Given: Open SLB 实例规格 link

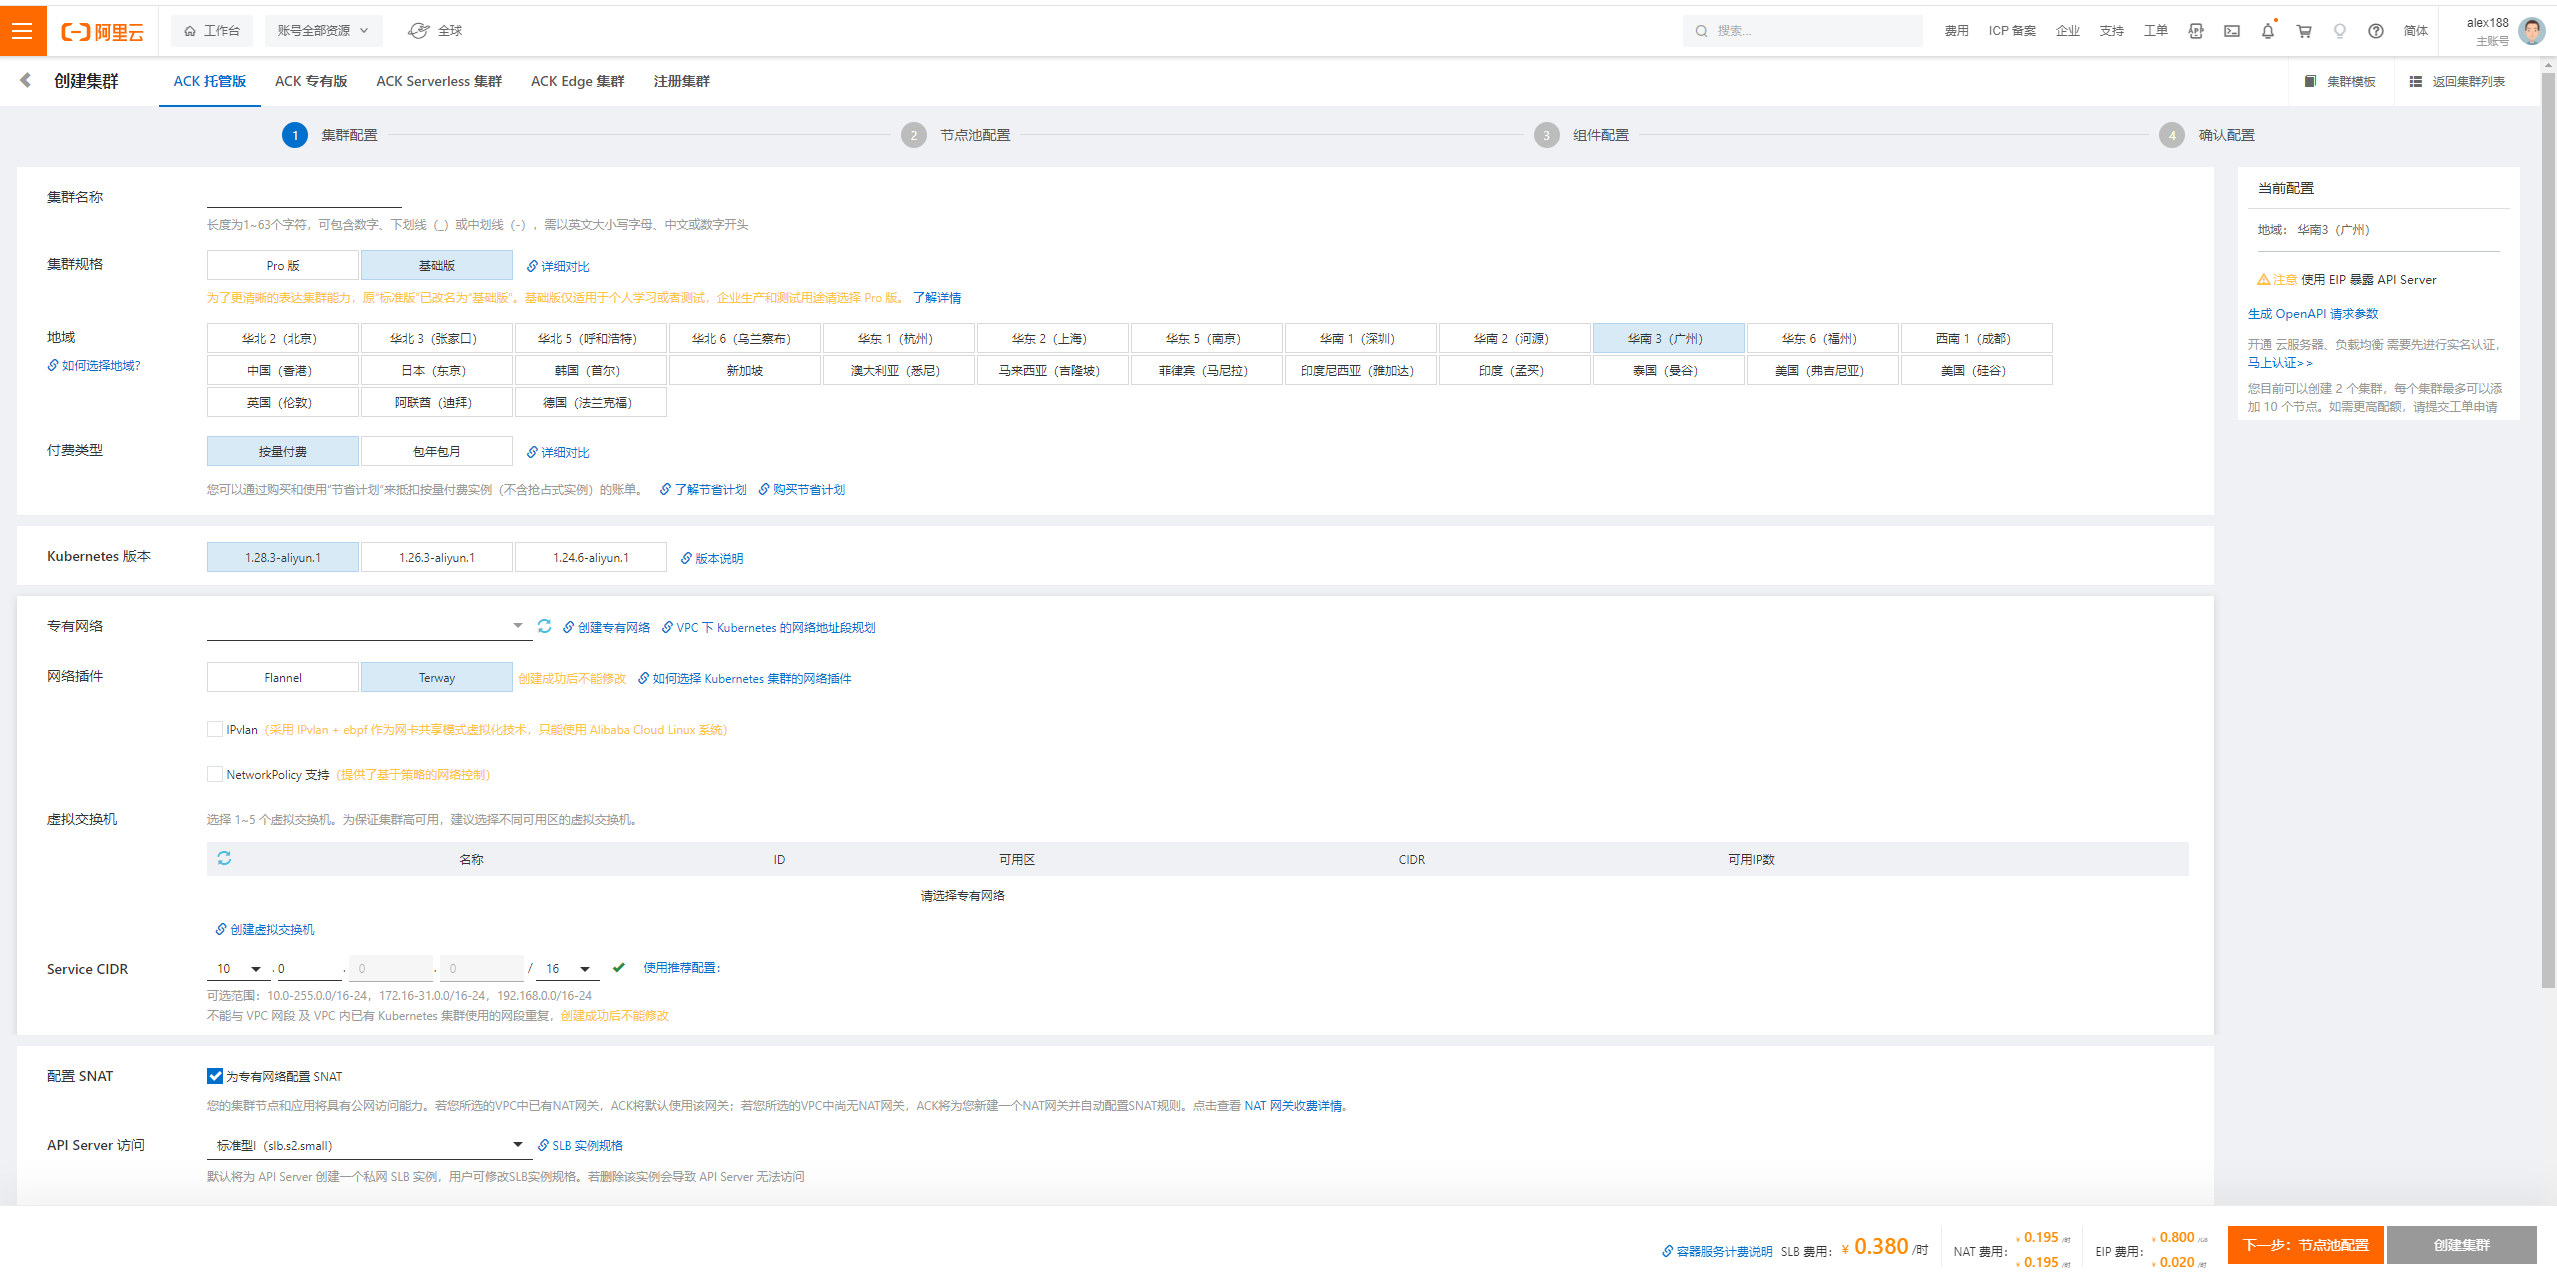Looking at the screenshot, I should pos(580,1145).
